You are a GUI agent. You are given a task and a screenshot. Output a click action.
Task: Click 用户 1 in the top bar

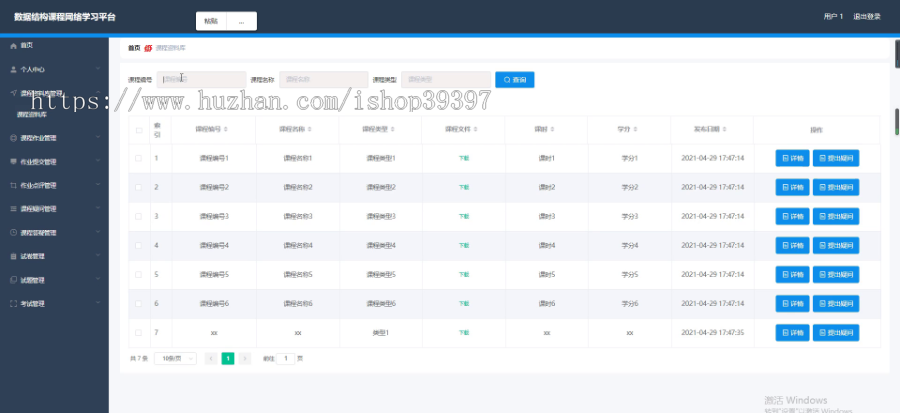click(x=833, y=17)
